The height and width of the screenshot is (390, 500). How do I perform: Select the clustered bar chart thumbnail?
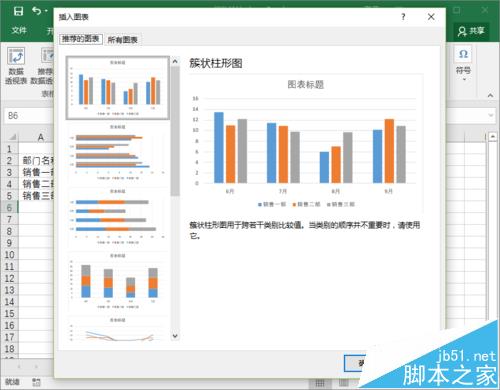tap(118, 152)
